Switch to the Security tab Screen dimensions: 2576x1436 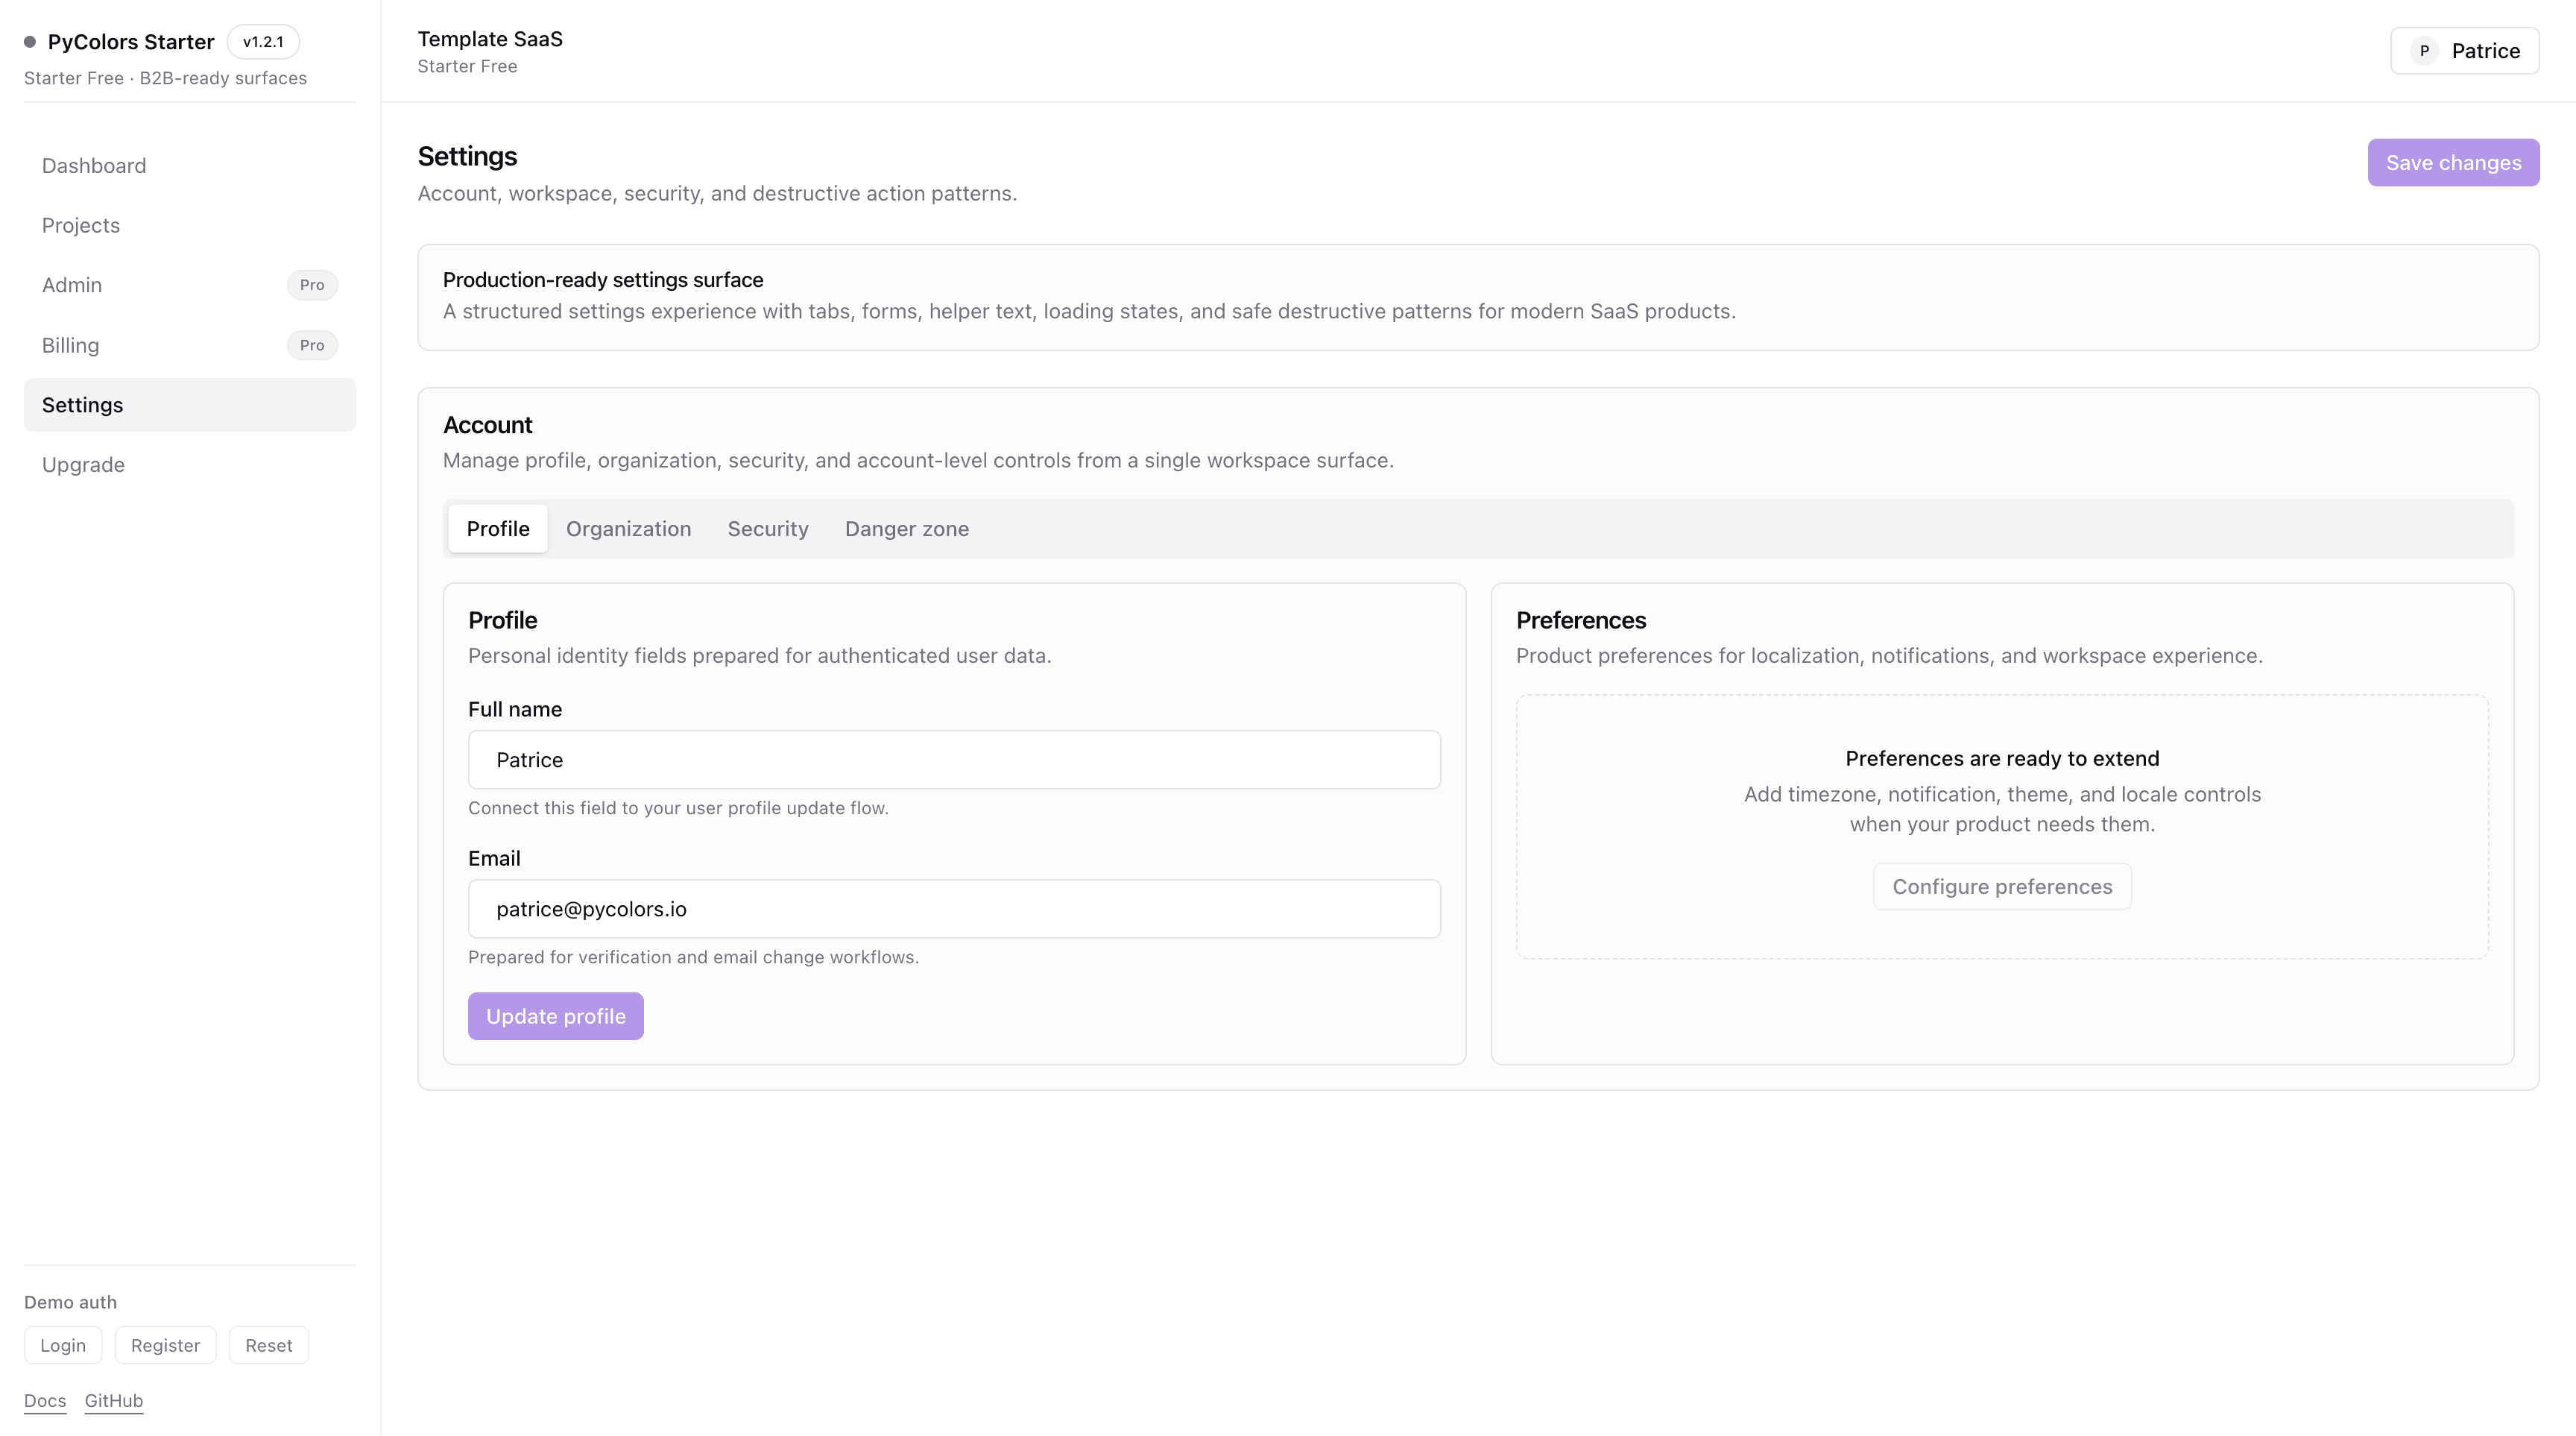768,529
